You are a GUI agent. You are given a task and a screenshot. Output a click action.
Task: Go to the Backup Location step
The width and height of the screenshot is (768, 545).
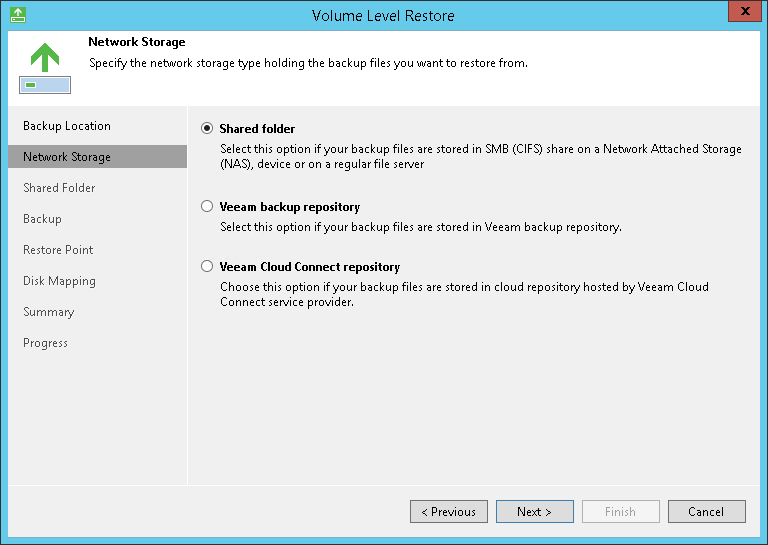pos(67,126)
